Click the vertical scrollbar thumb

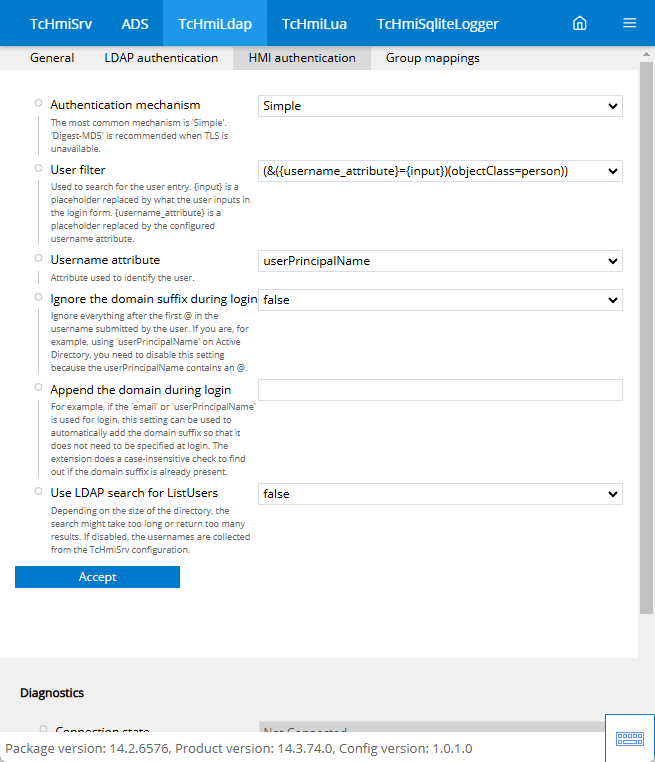point(646,338)
